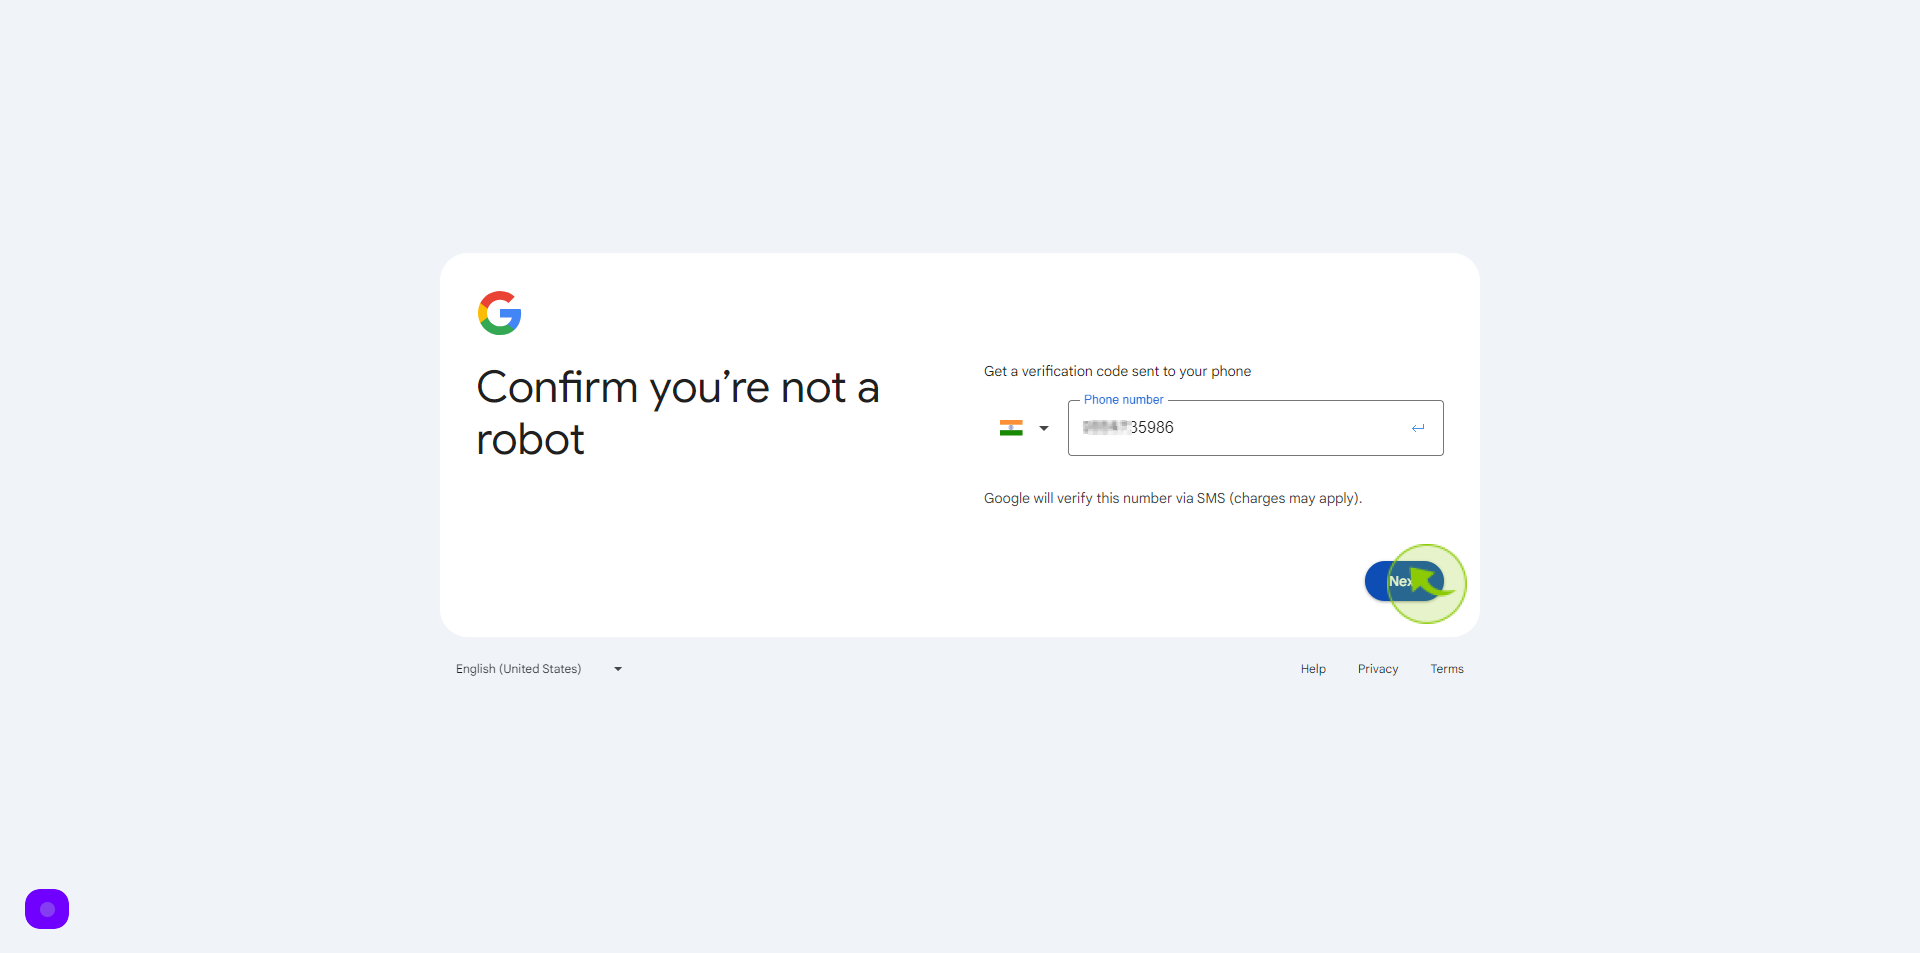The image size is (1920, 953).
Task: Click the return arrow icon in phone field
Action: pos(1418,428)
